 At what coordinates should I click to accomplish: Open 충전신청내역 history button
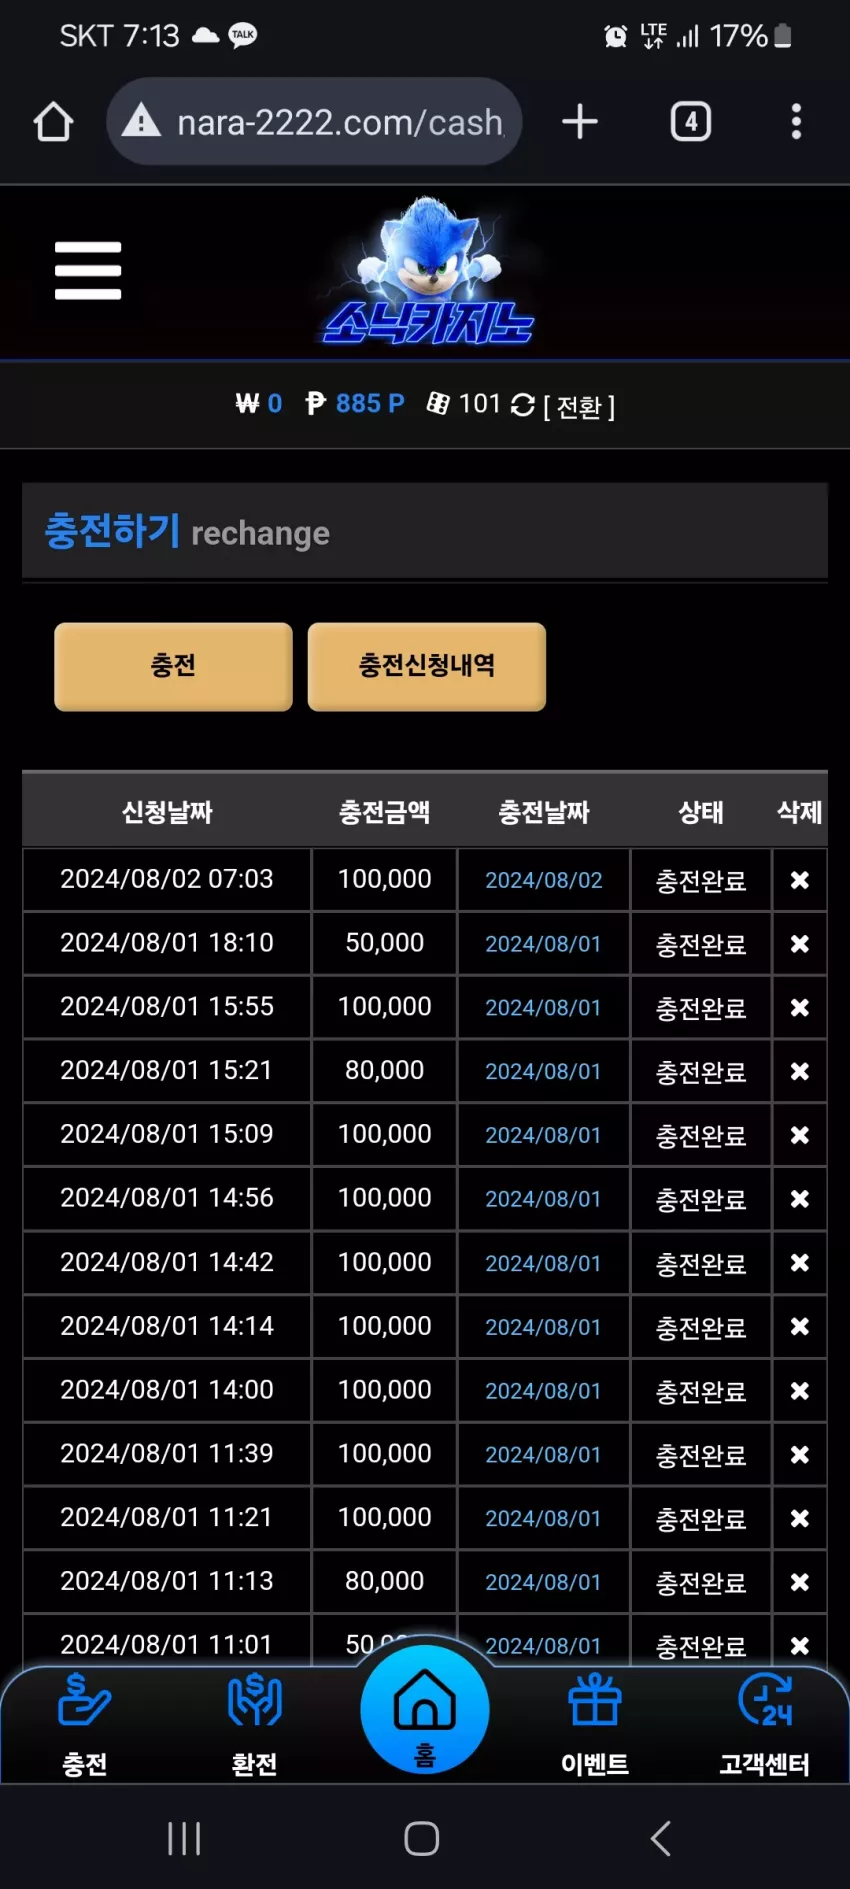427,666
